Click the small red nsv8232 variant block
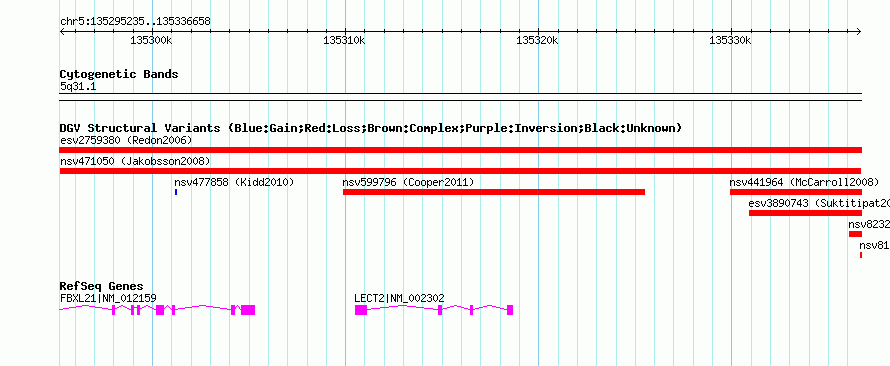 (x=855, y=234)
